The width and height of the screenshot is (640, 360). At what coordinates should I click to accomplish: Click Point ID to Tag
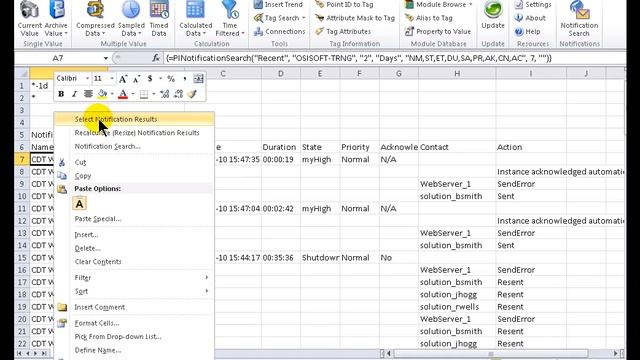pyautogui.click(x=345, y=4)
